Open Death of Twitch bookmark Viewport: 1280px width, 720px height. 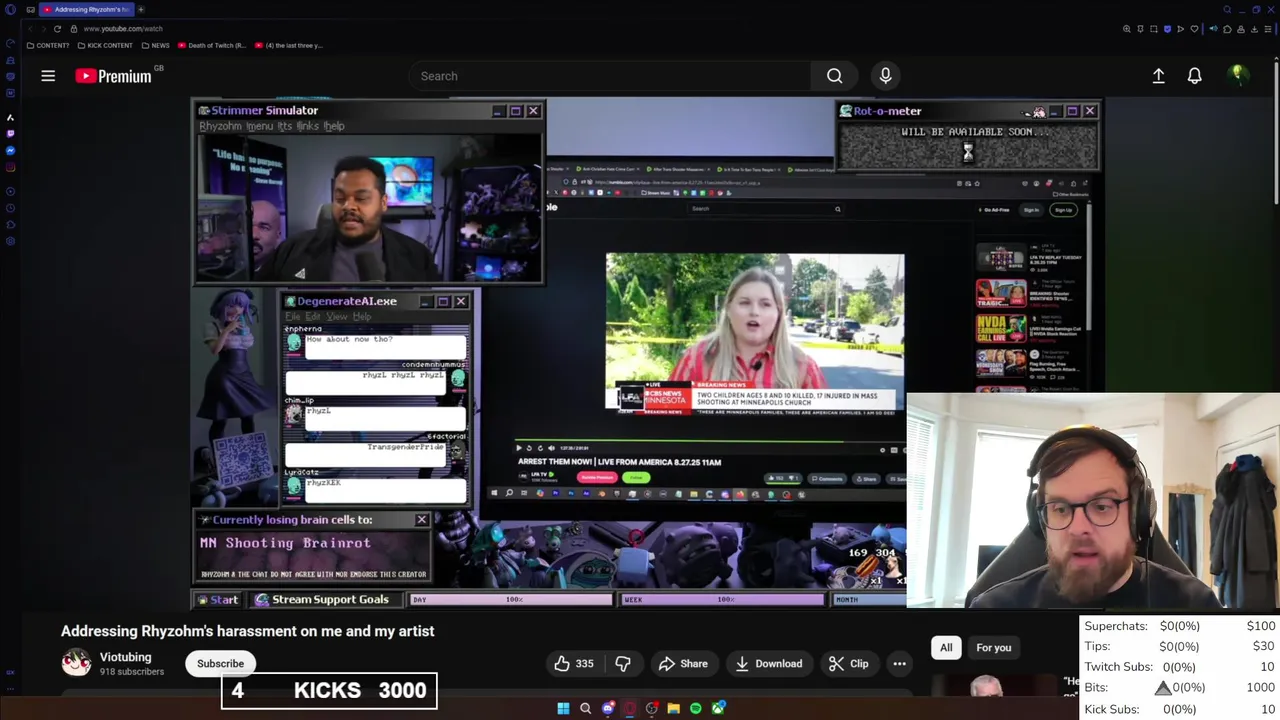[212, 45]
